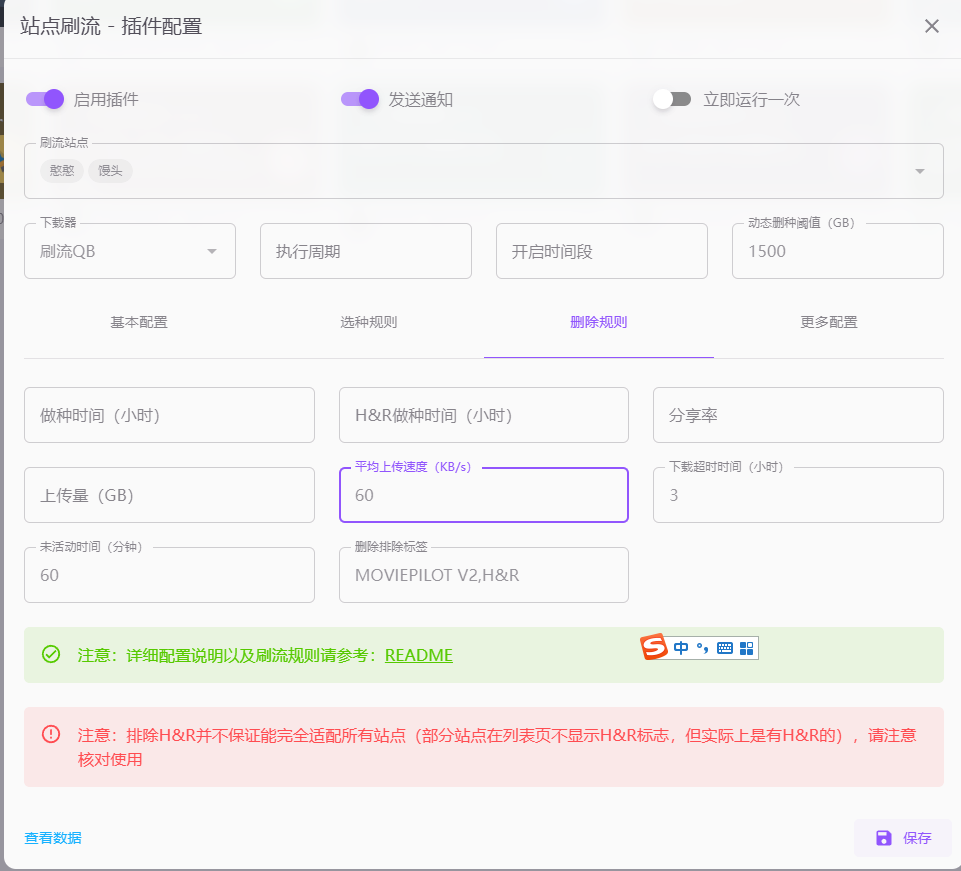Enable the 立即运行一次 toggle
Viewport: 961px width, 871px height.
[x=672, y=99]
